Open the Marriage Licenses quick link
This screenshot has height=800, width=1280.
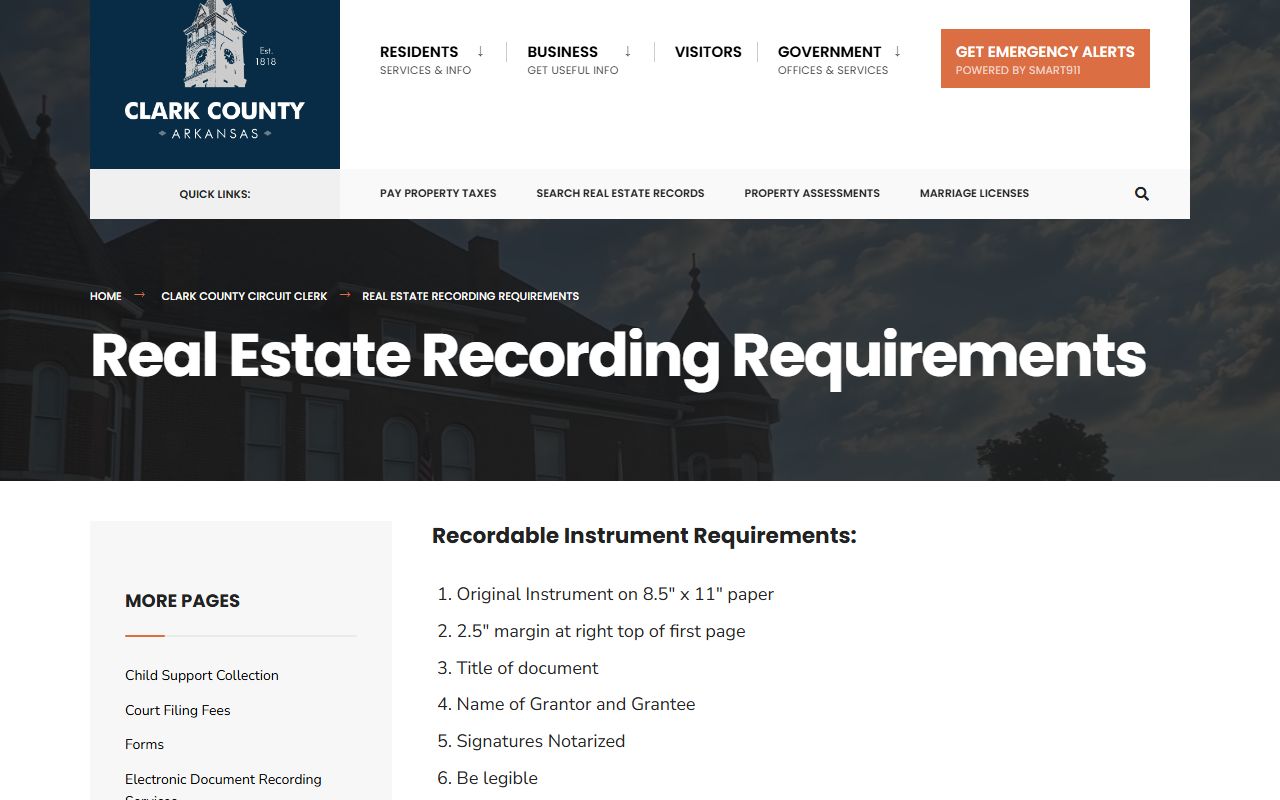(974, 194)
